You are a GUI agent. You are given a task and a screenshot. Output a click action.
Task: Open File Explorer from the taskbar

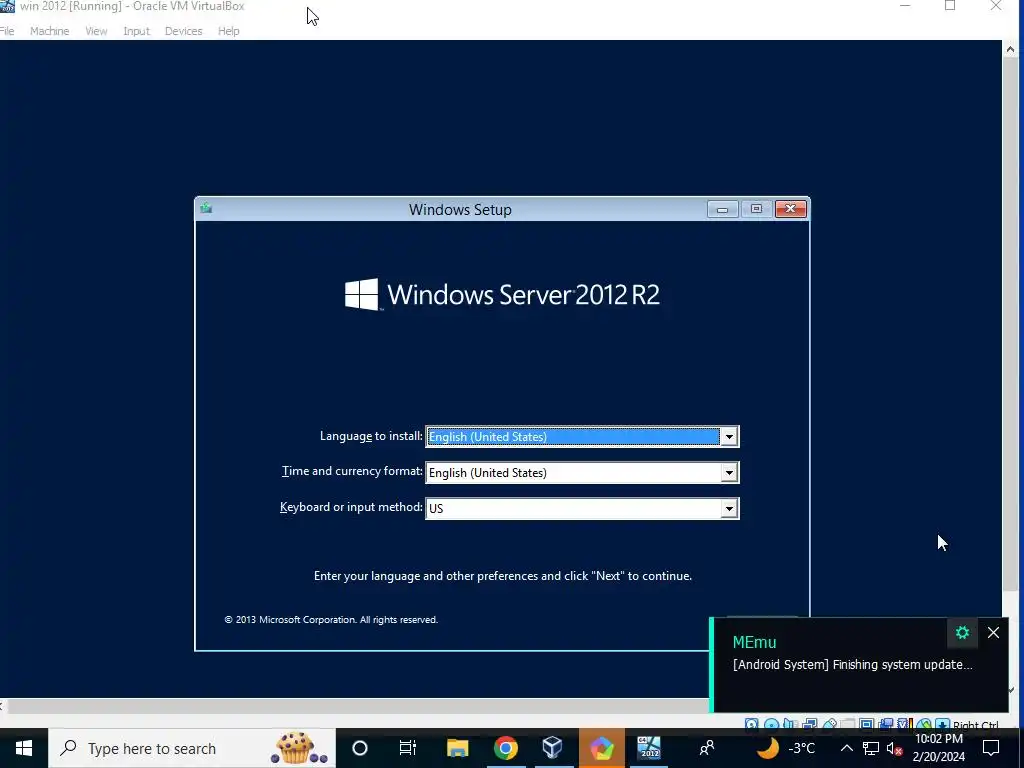pos(457,748)
